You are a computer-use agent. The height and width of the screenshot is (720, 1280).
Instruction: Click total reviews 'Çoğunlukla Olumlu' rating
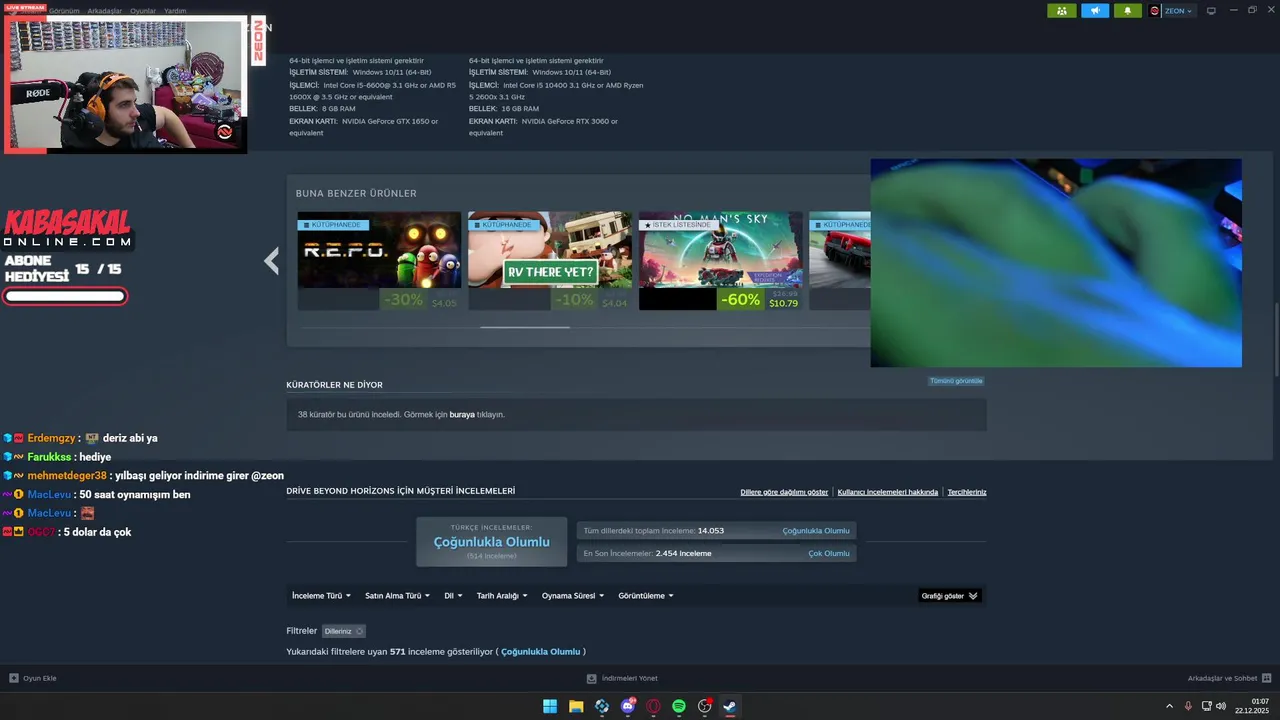click(x=816, y=531)
